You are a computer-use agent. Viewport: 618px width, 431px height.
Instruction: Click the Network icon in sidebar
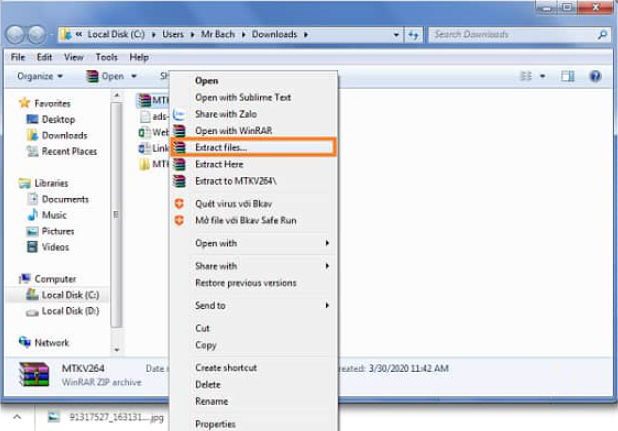24,342
